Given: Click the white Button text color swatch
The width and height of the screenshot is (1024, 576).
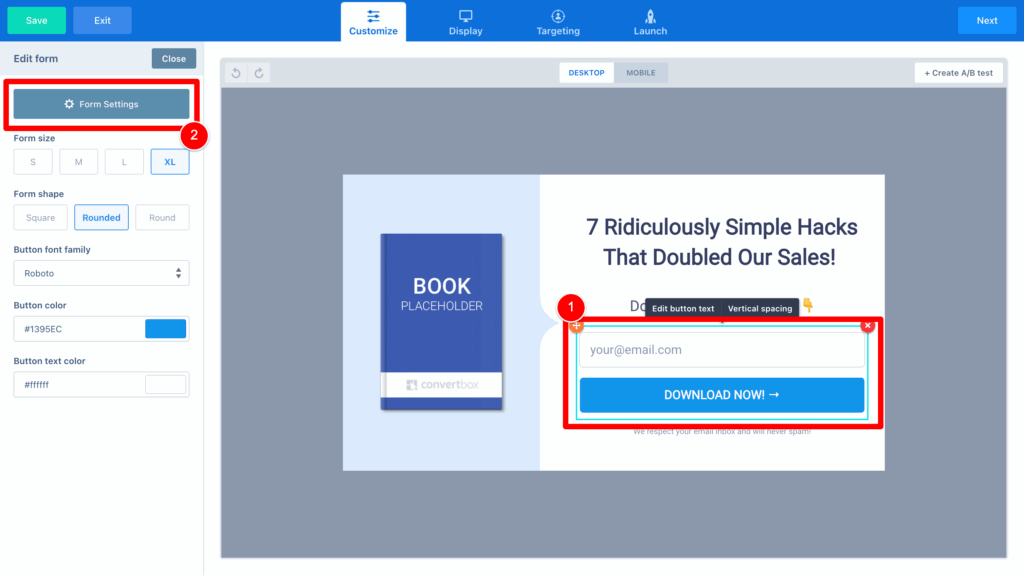Looking at the screenshot, I should [x=165, y=384].
